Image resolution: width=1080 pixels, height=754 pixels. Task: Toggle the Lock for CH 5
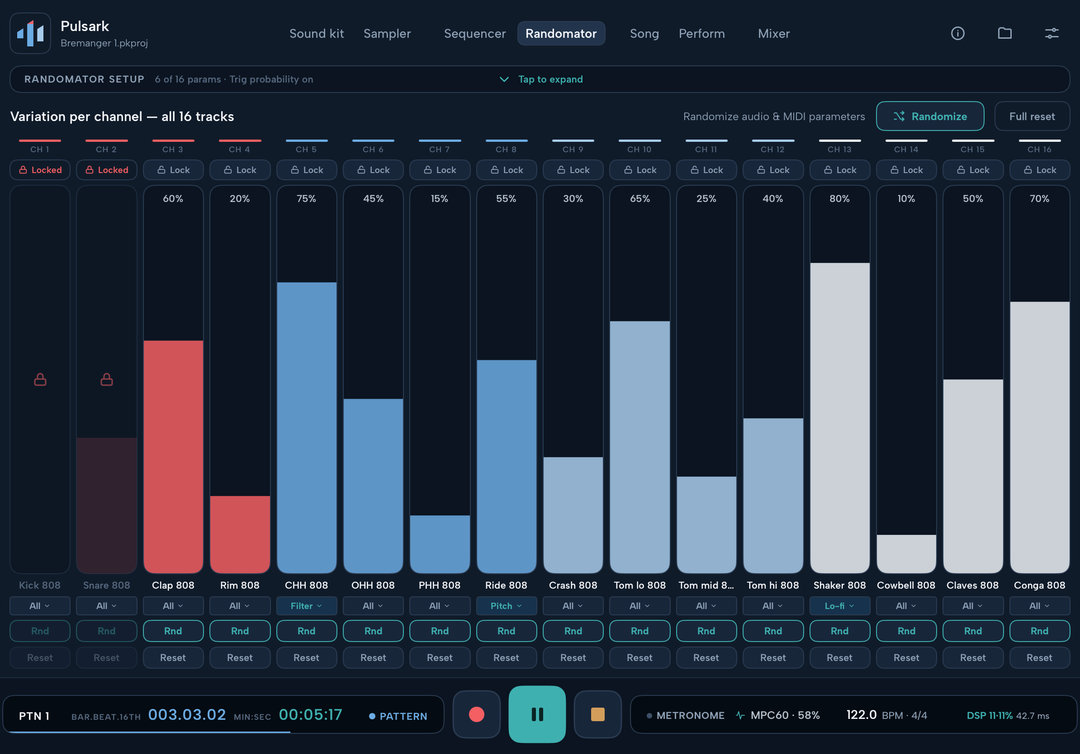pos(307,170)
